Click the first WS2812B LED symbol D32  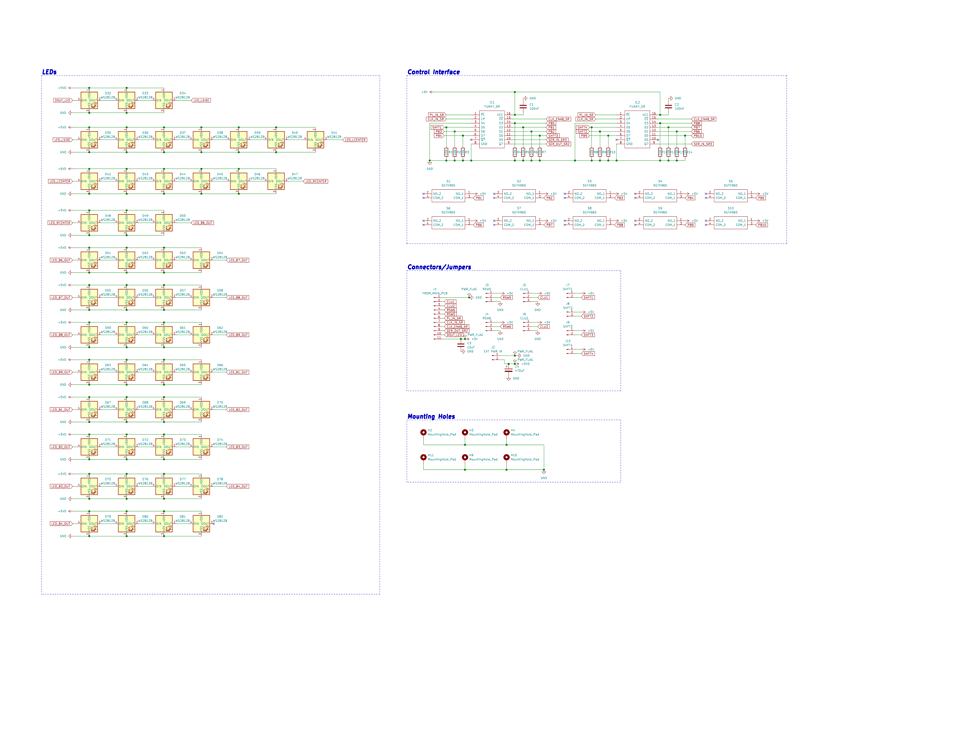click(x=89, y=100)
